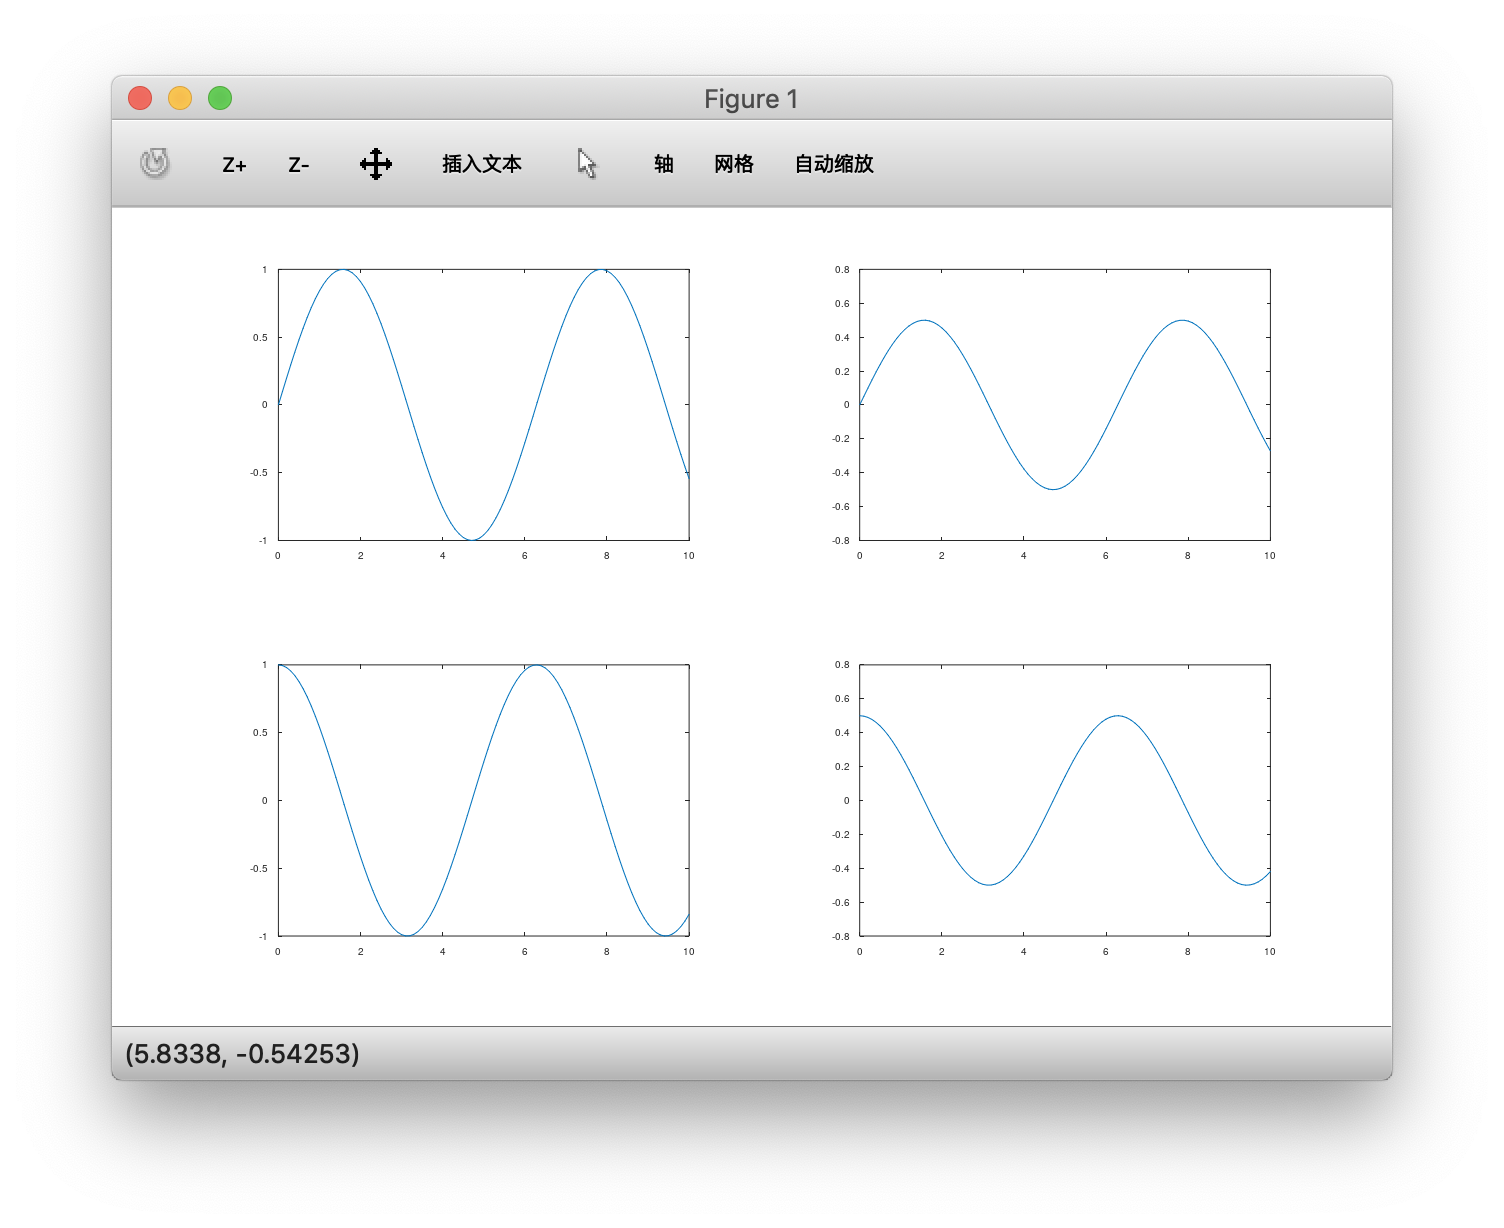Apply 自动缩放 autoscale
The height and width of the screenshot is (1228, 1504).
pyautogui.click(x=834, y=164)
